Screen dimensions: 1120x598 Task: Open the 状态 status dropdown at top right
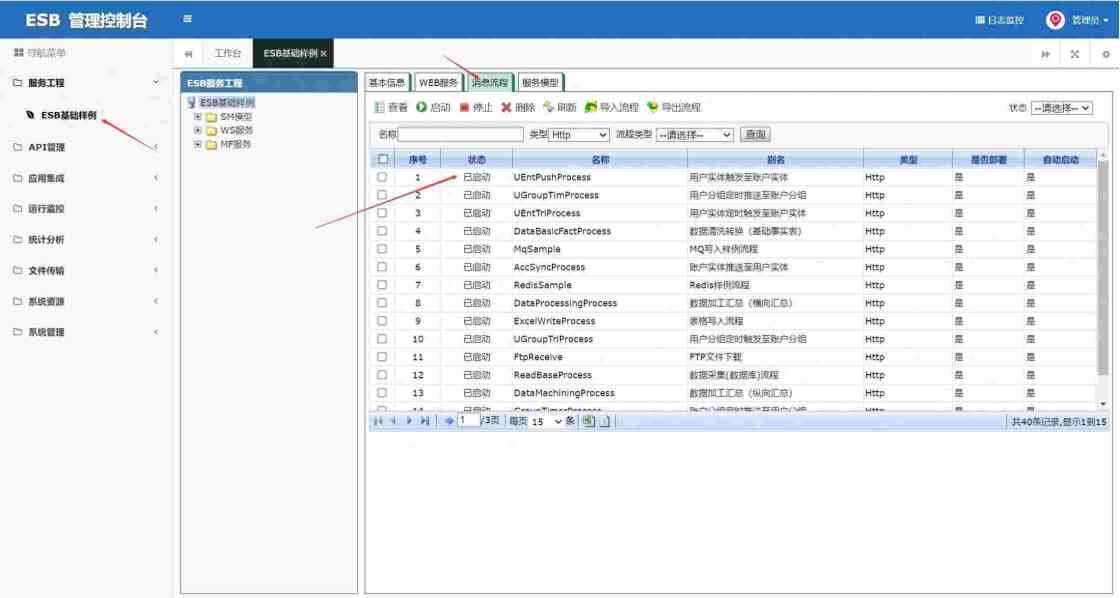[1061, 108]
